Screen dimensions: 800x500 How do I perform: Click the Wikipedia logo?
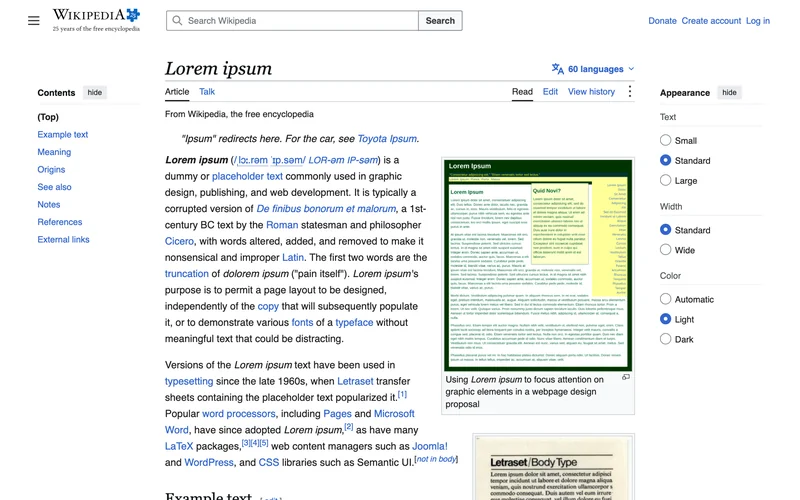click(96, 20)
